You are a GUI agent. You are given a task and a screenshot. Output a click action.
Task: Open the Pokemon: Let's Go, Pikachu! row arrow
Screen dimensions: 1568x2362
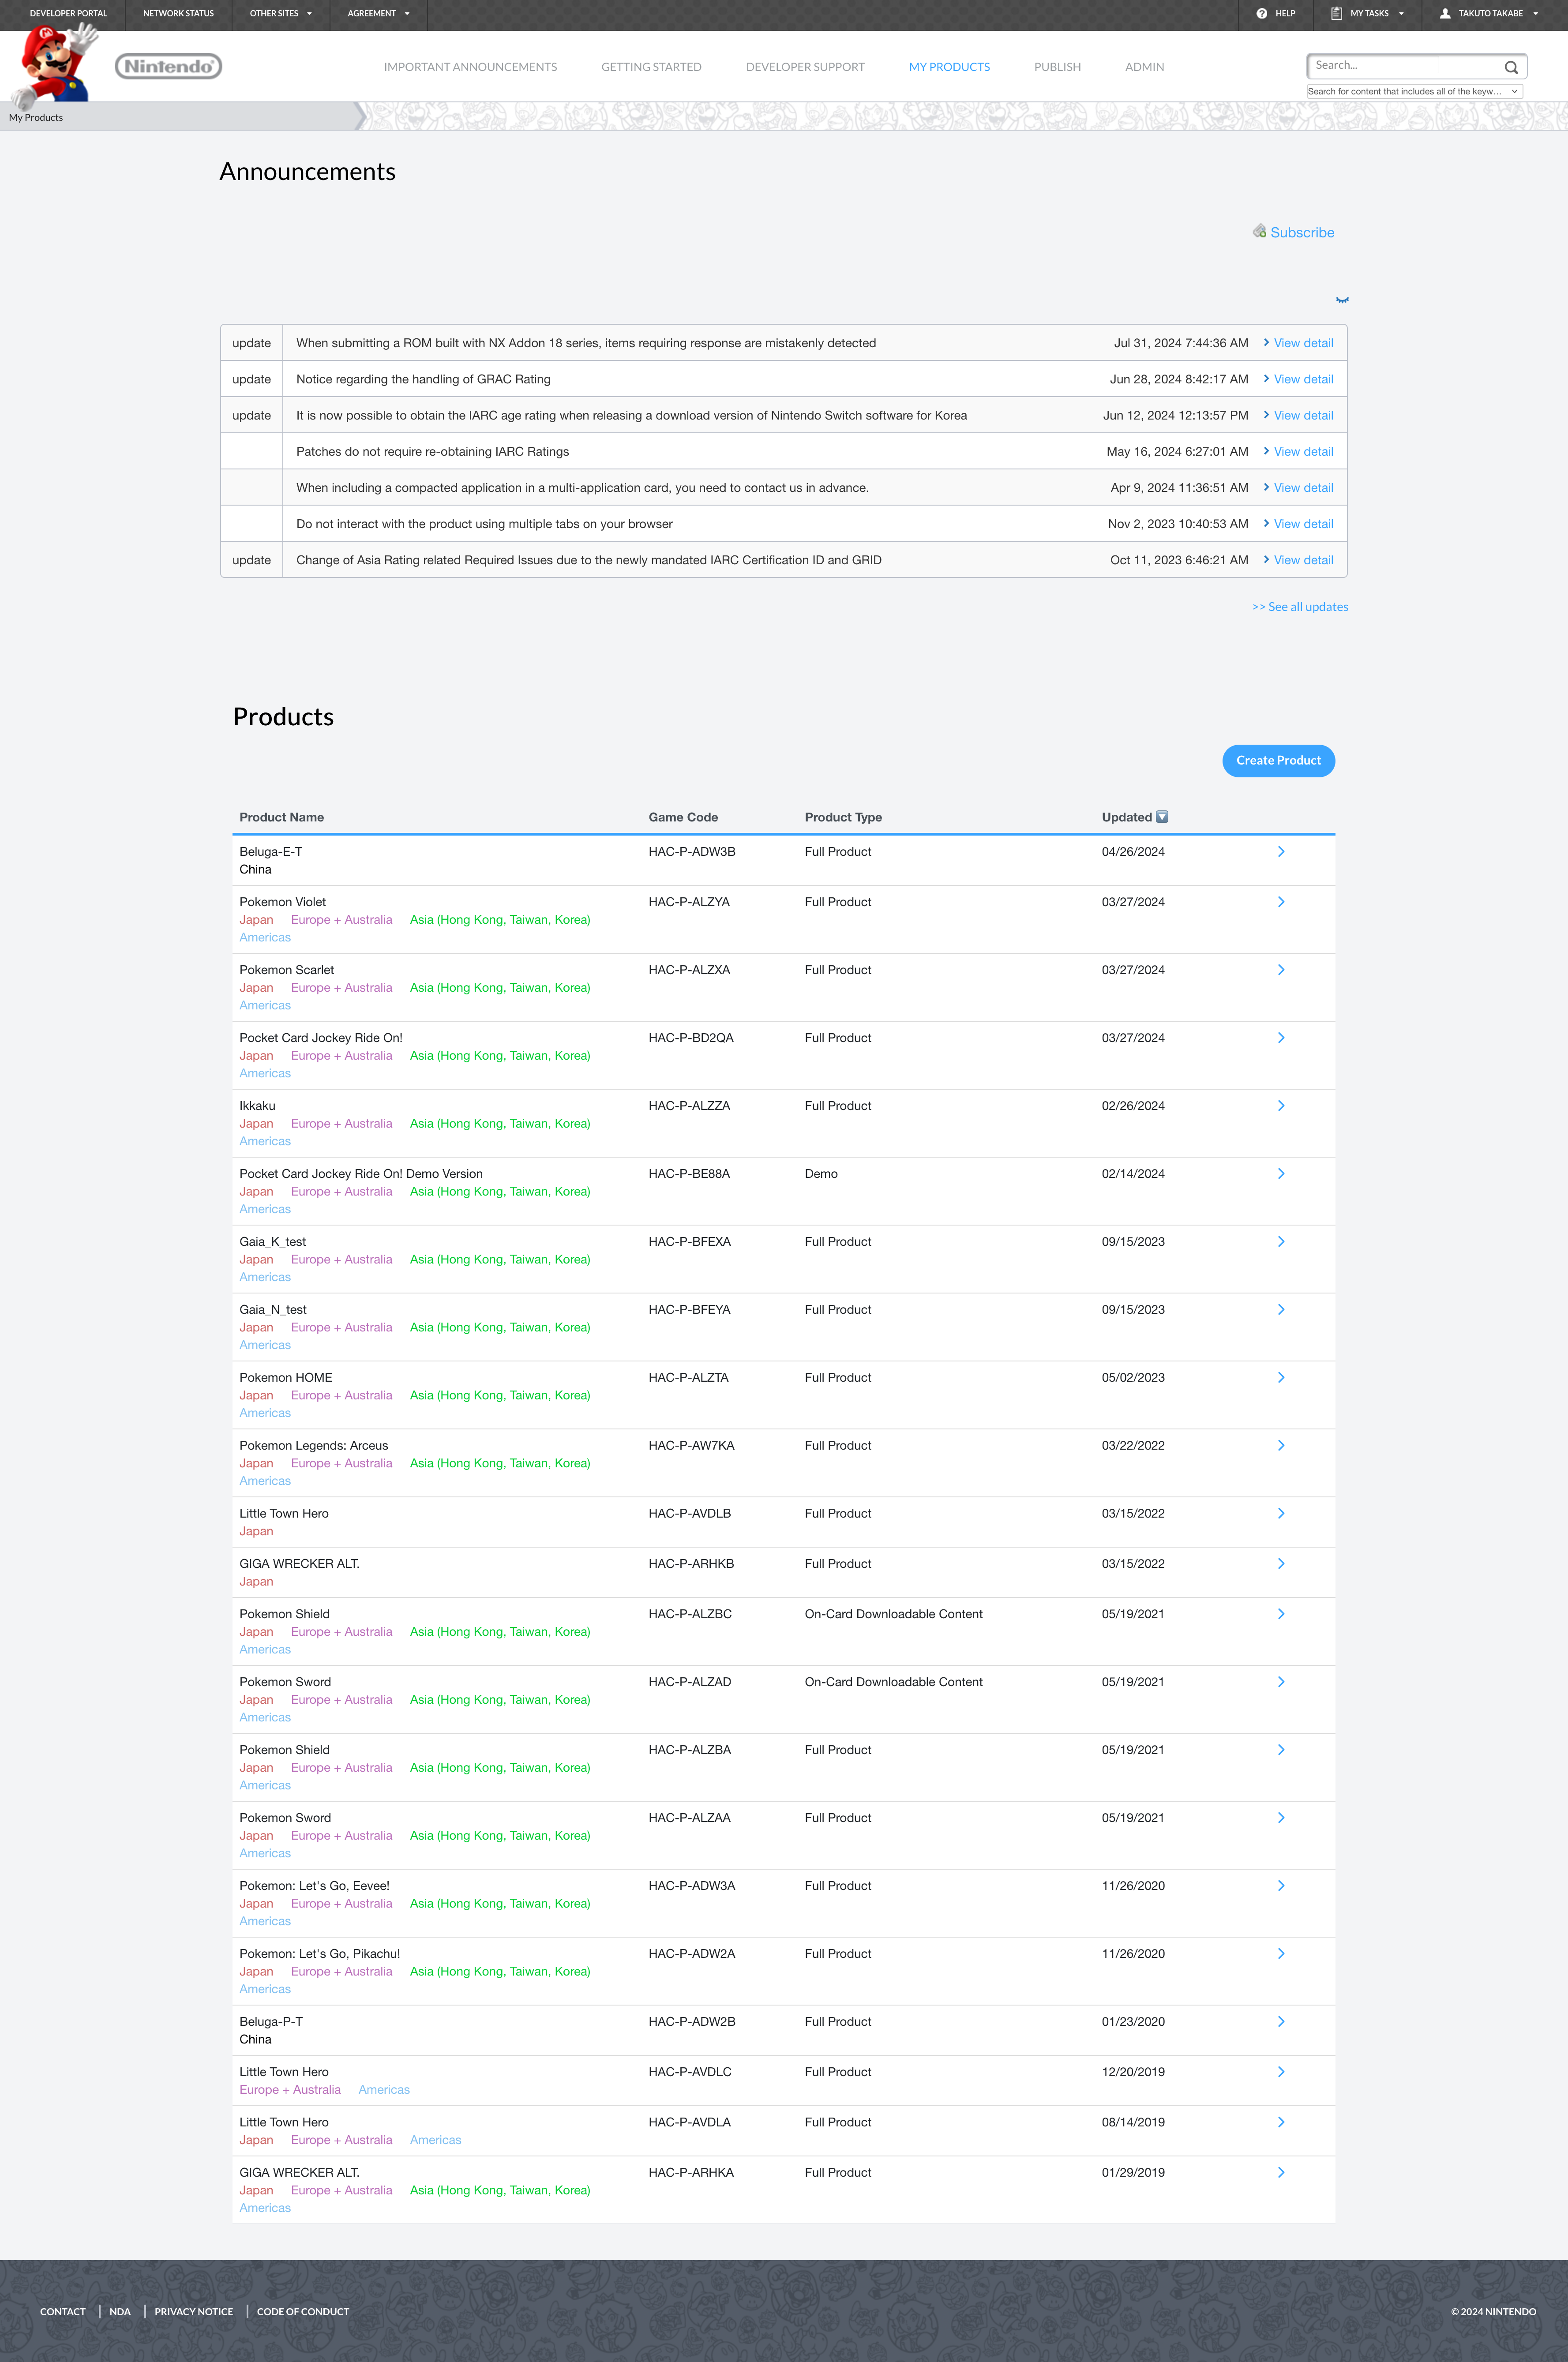pos(1281,1954)
